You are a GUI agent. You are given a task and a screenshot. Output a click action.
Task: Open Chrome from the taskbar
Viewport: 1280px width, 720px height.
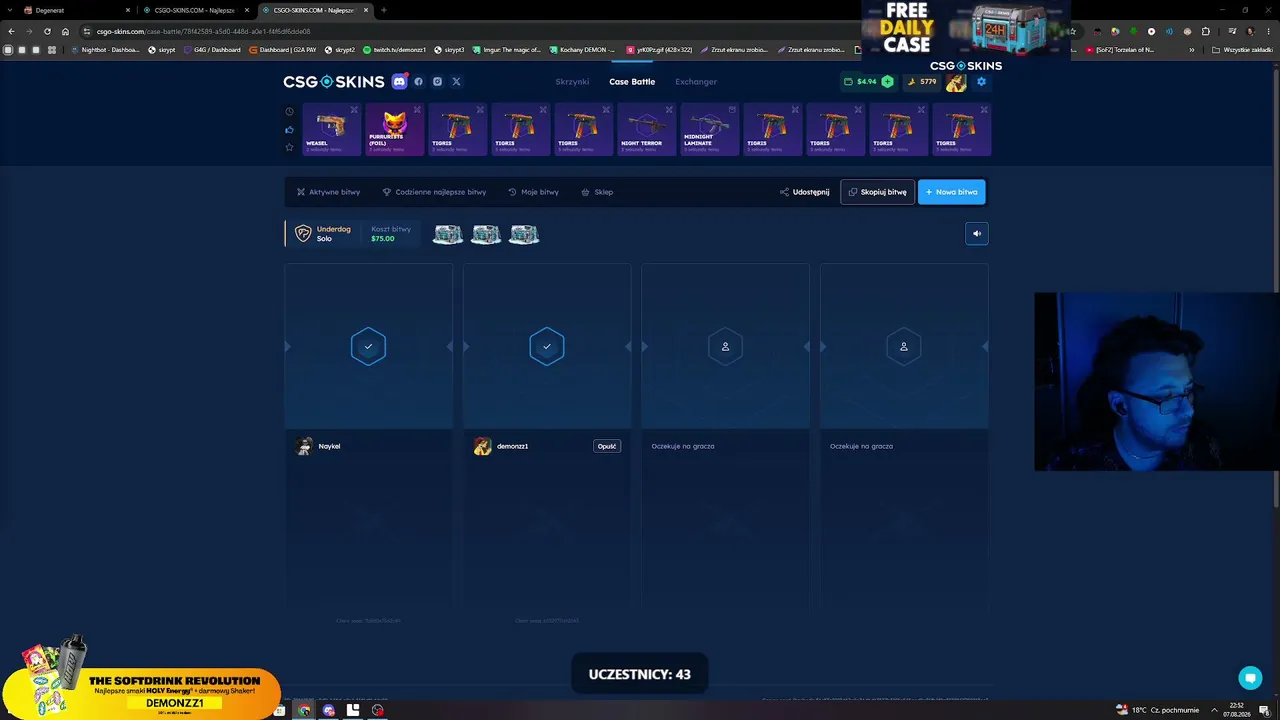304,711
